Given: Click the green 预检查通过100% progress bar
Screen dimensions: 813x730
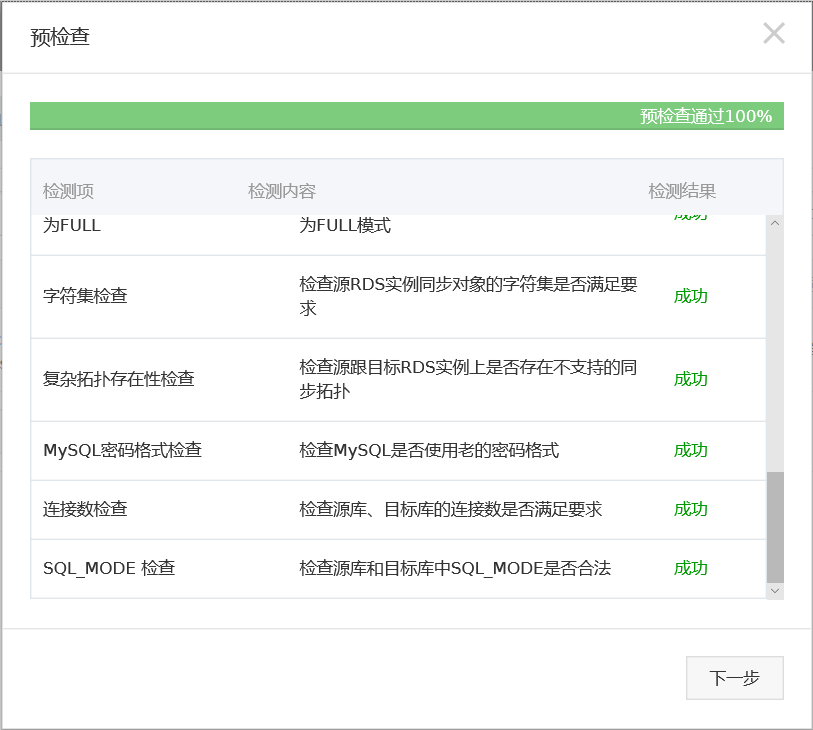Looking at the screenshot, I should pos(406,116).
